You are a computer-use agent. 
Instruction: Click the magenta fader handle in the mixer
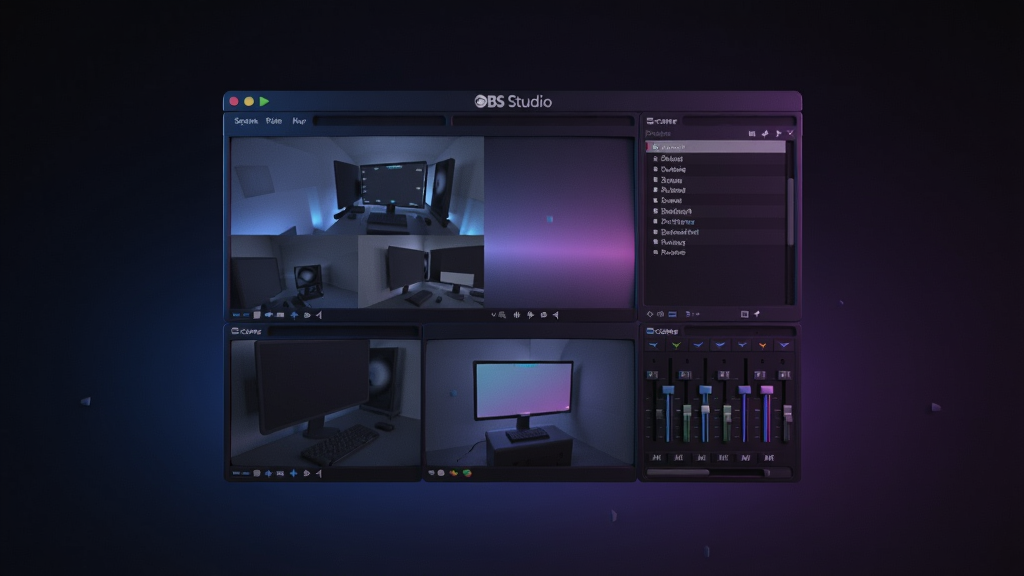point(767,390)
